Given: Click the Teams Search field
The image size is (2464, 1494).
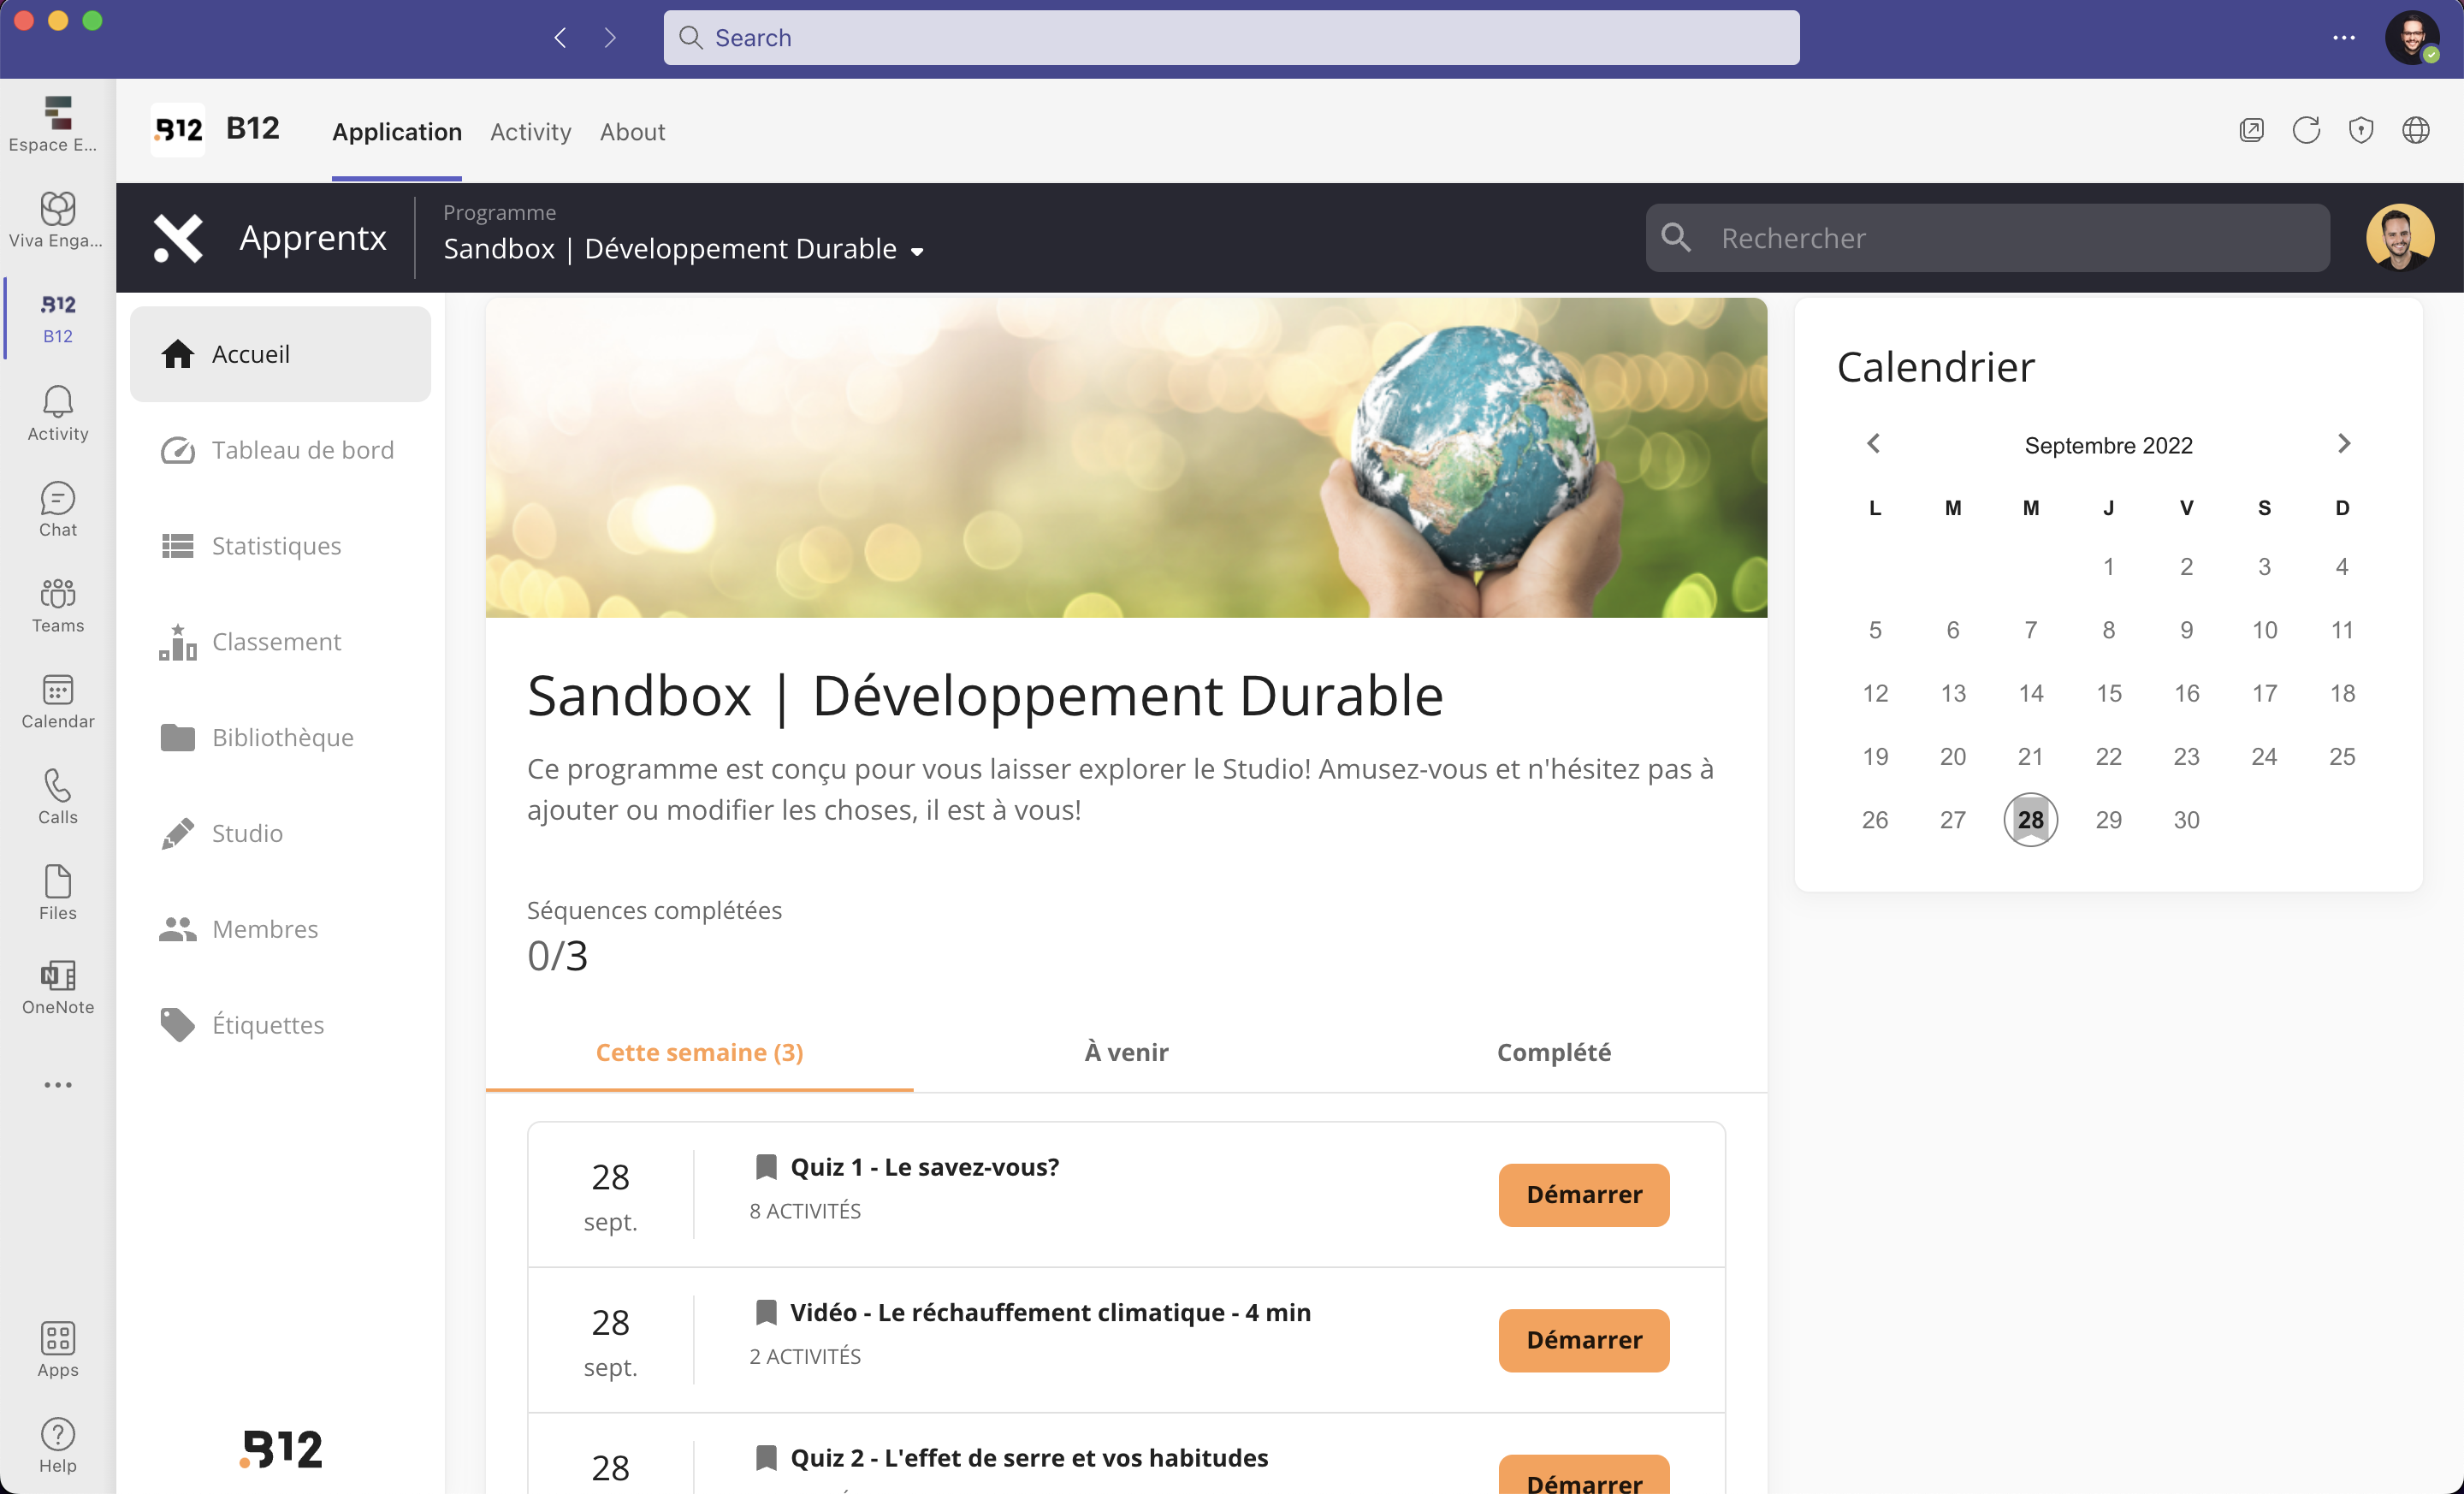Looking at the screenshot, I should coord(1231,38).
